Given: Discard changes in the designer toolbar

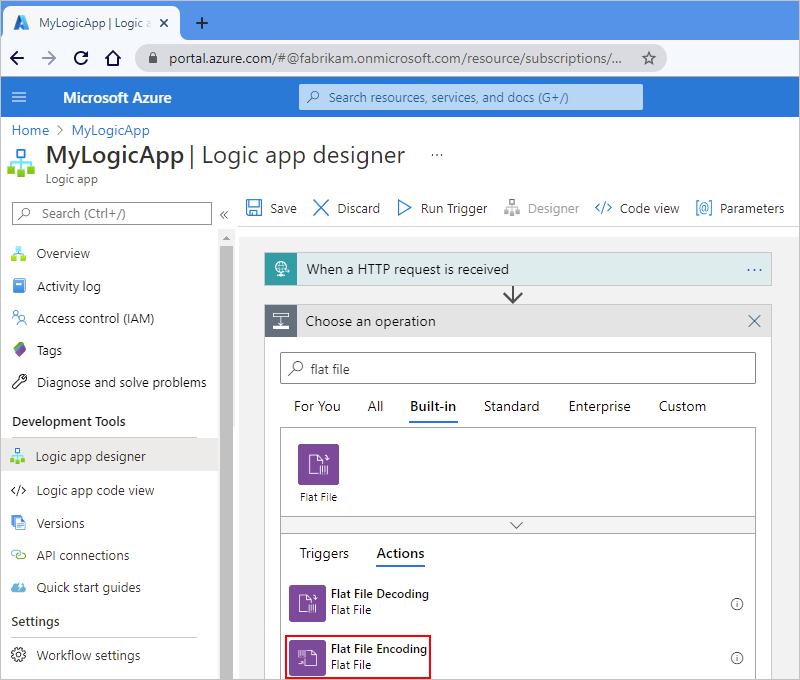Looking at the screenshot, I should click(346, 208).
